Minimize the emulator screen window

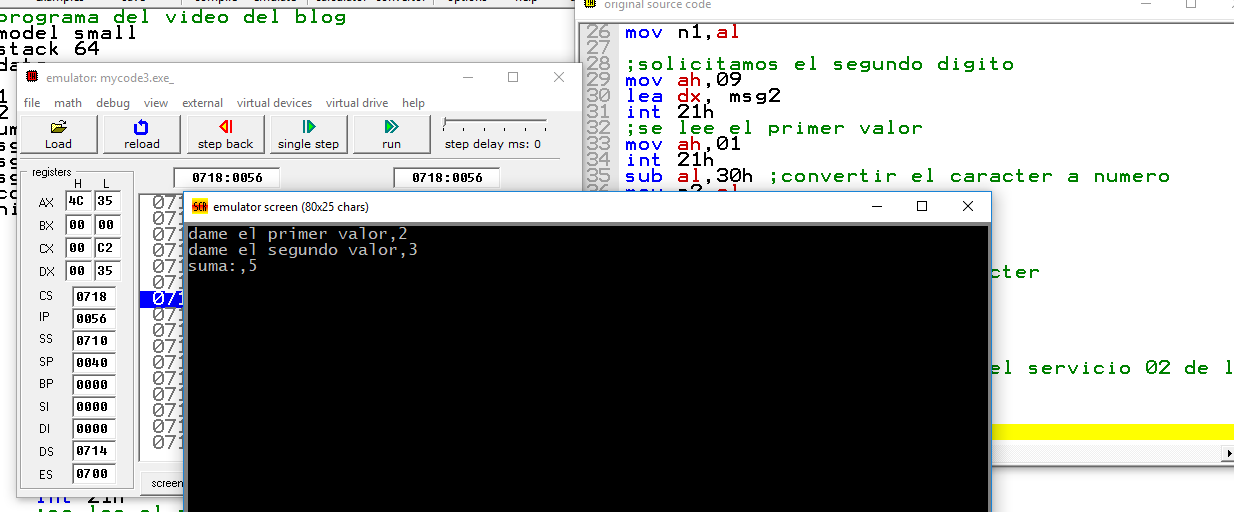point(877,207)
